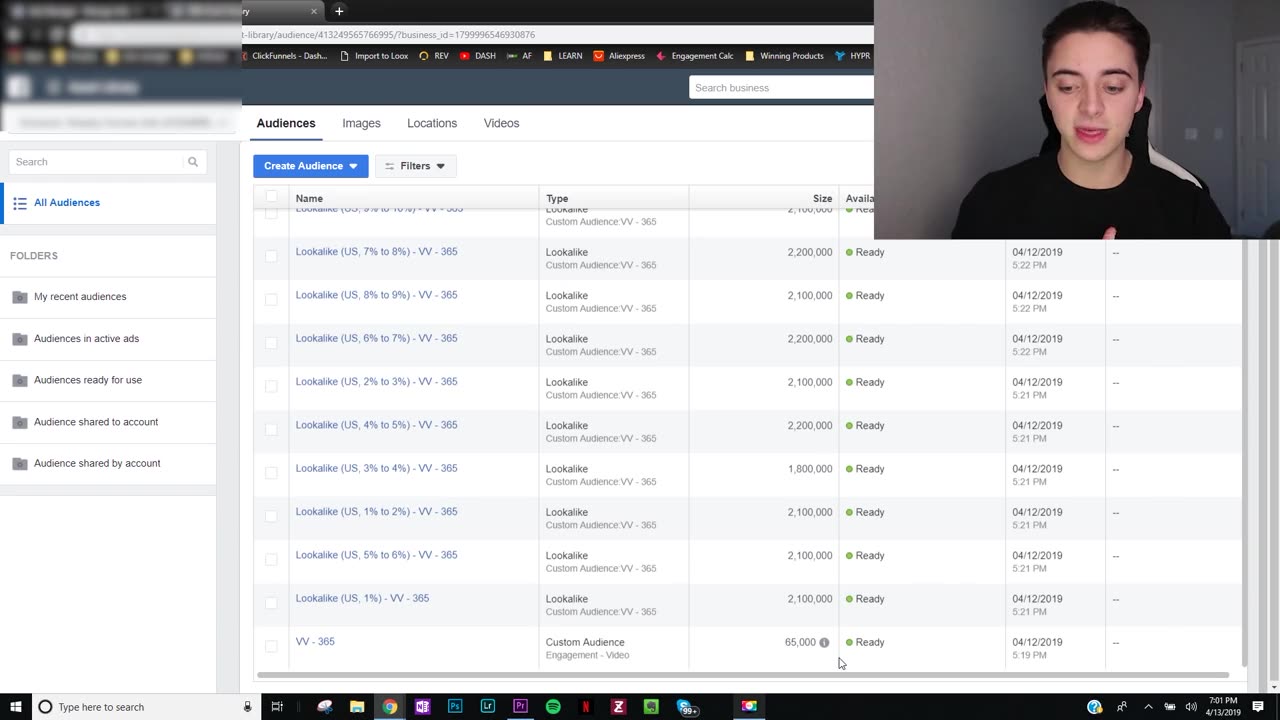Open Lookalike (US, 3% to 4%) - VV - 365
This screenshot has width=1280, height=720.
tap(376, 468)
